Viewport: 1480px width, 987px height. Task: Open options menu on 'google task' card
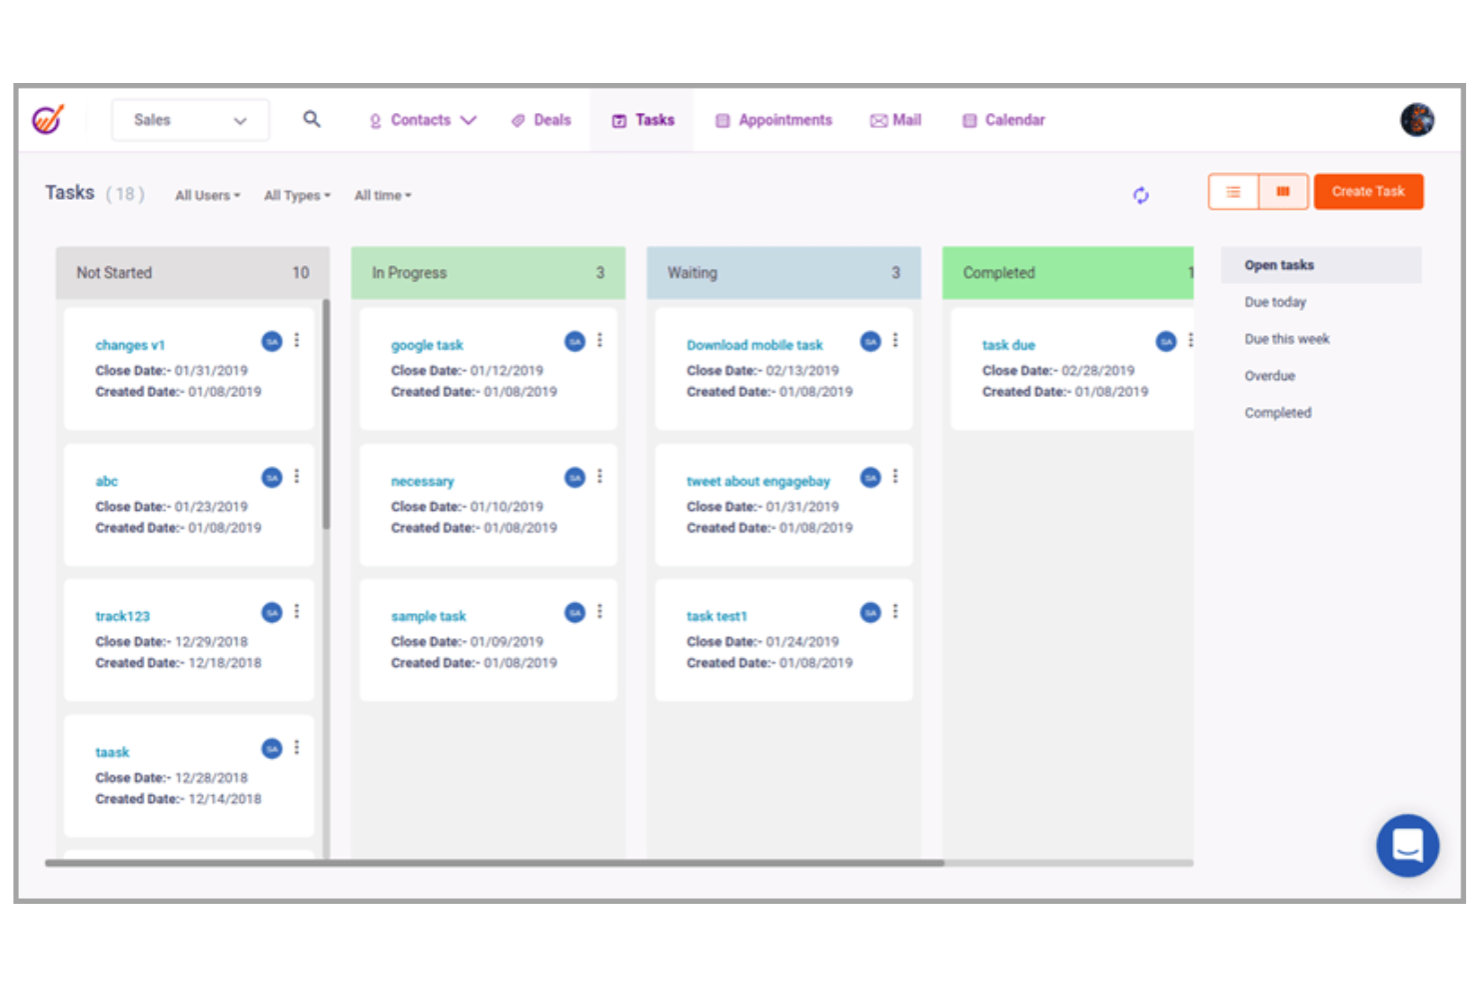pyautogui.click(x=600, y=340)
